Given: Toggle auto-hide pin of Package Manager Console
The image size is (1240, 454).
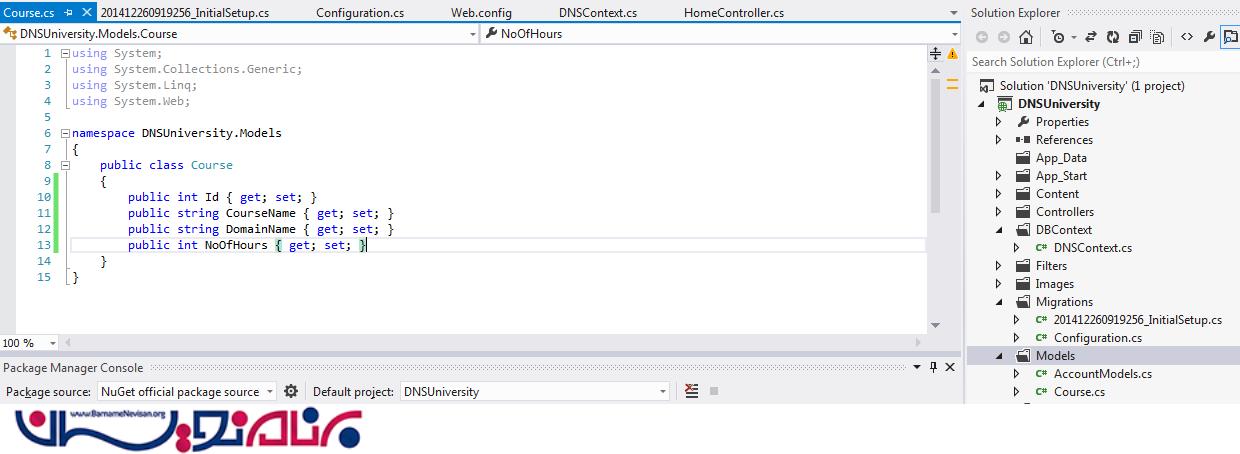Looking at the screenshot, I should [934, 367].
